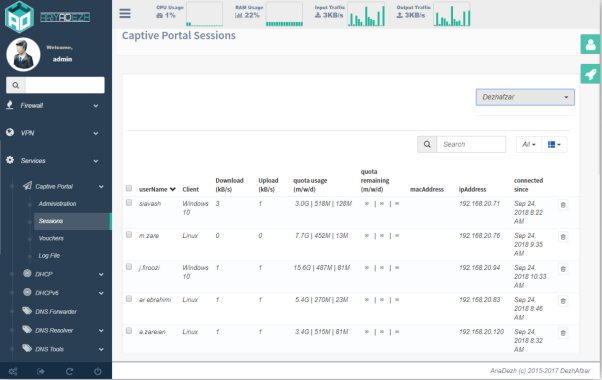The height and width of the screenshot is (380, 602).
Task: Click the DHCPv6 circular icon
Action: click(x=27, y=292)
